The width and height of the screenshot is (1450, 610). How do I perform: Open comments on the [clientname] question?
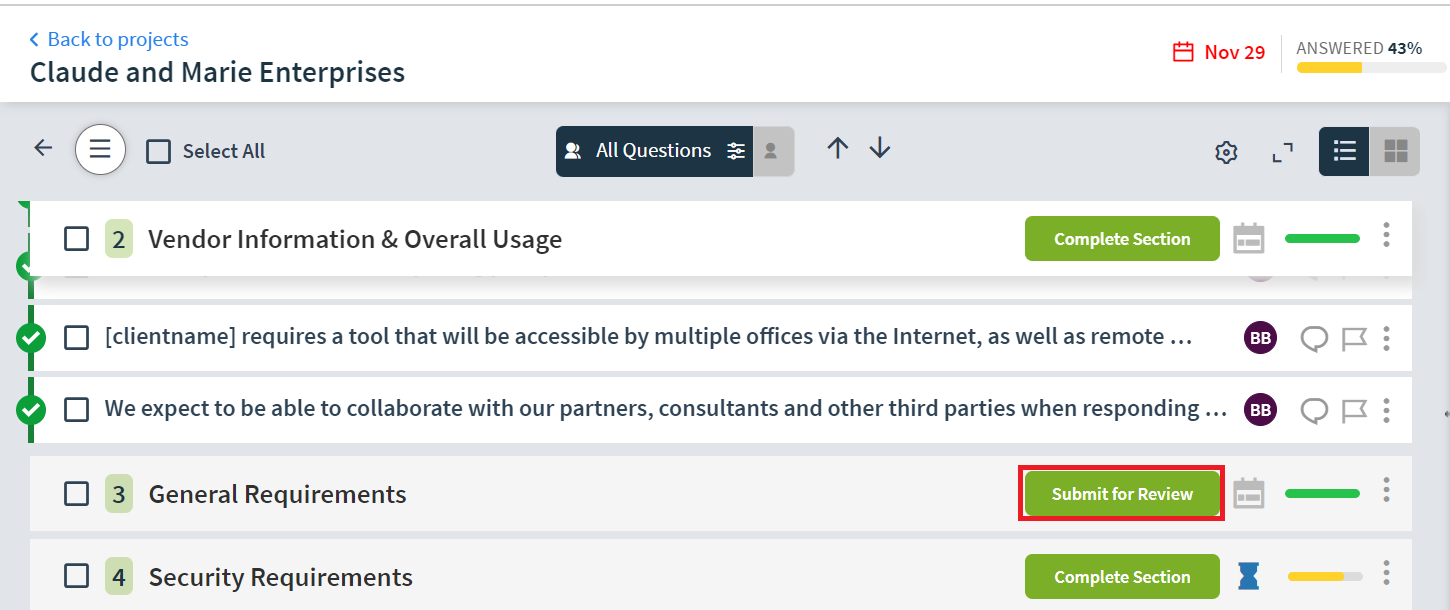pos(1314,339)
